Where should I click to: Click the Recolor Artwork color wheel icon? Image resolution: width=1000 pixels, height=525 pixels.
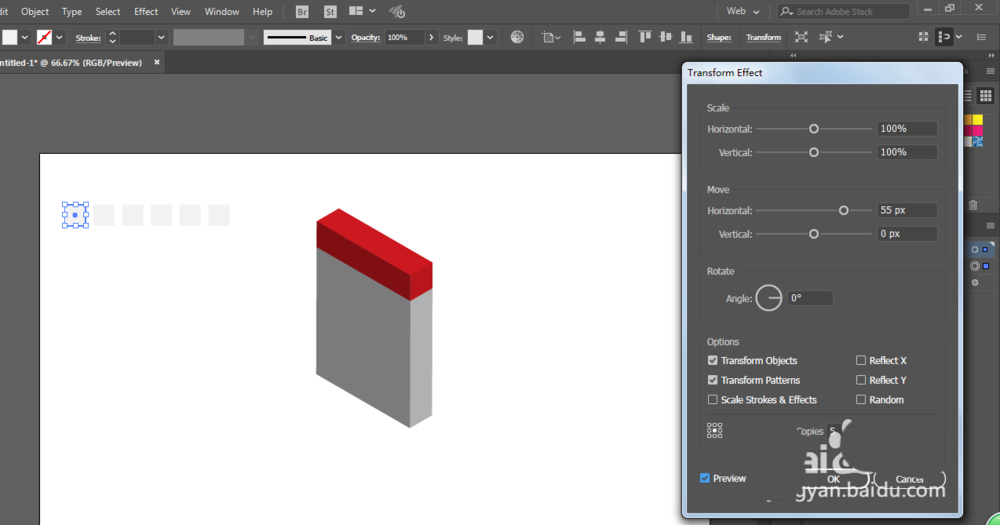pyautogui.click(x=517, y=37)
